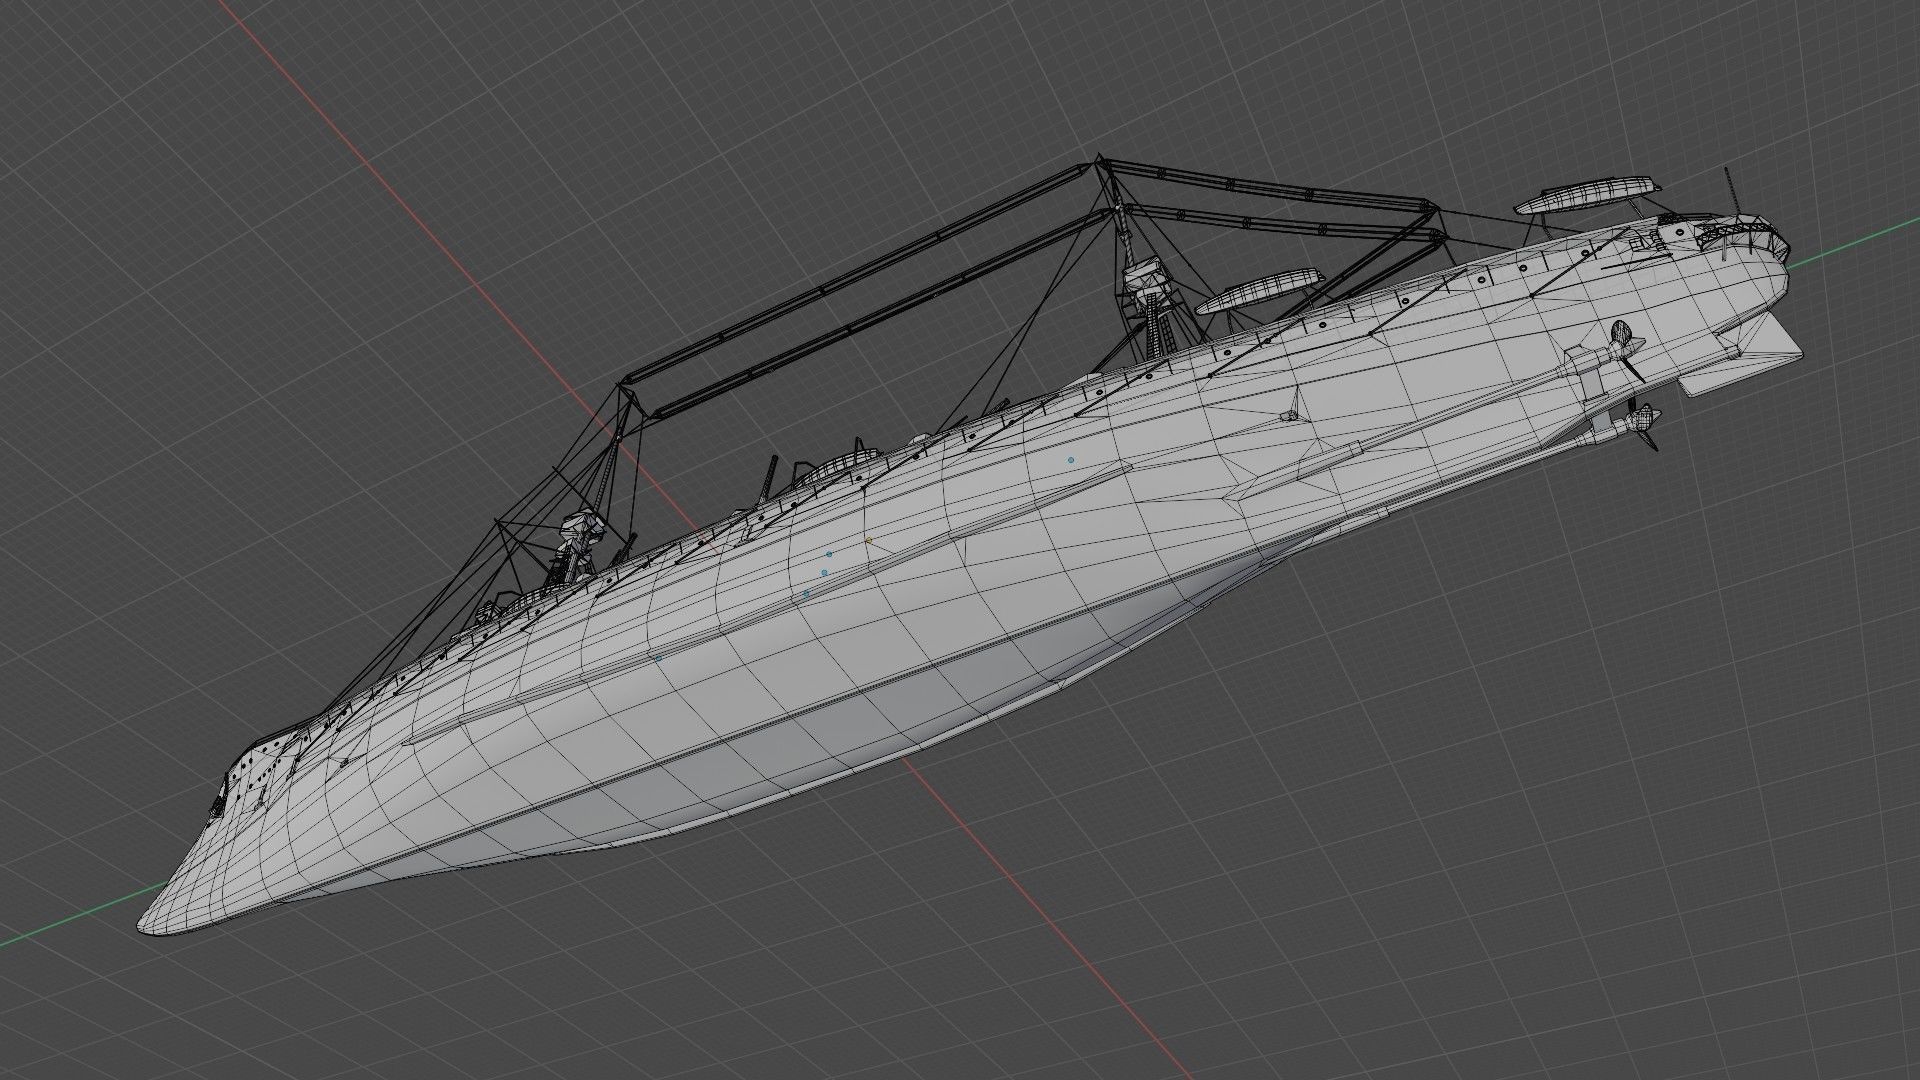Select the lifeboat beside the taller mast
Screen dimensions: 1920x1080
coord(1260,292)
